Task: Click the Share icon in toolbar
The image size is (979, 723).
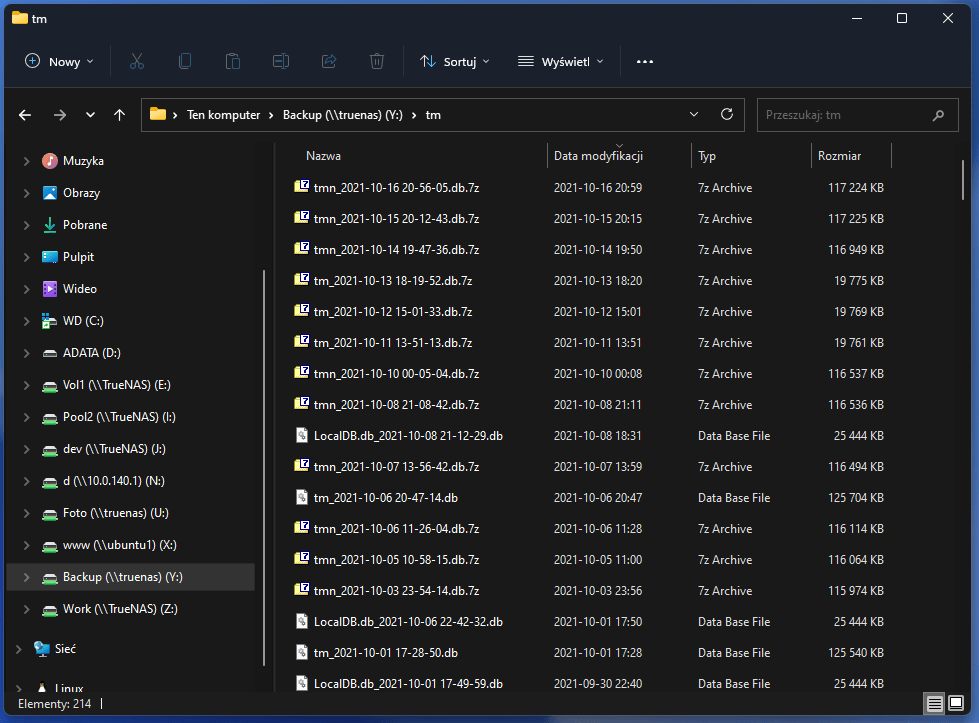Action: point(329,61)
